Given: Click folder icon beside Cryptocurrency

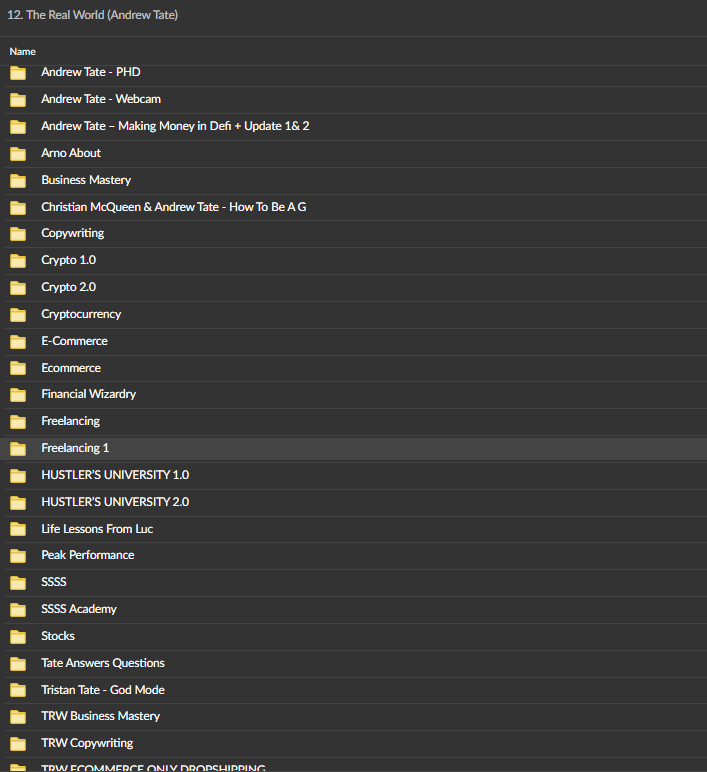Looking at the screenshot, I should 18,315.
